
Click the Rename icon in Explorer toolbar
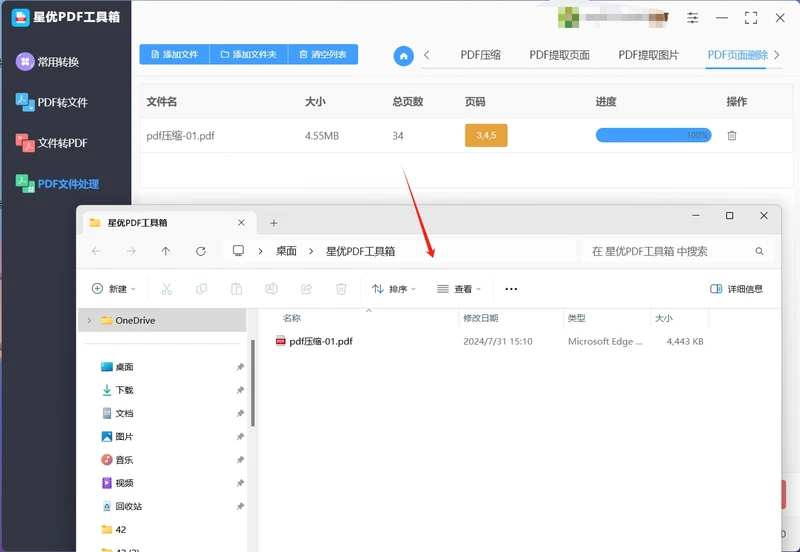pos(271,289)
